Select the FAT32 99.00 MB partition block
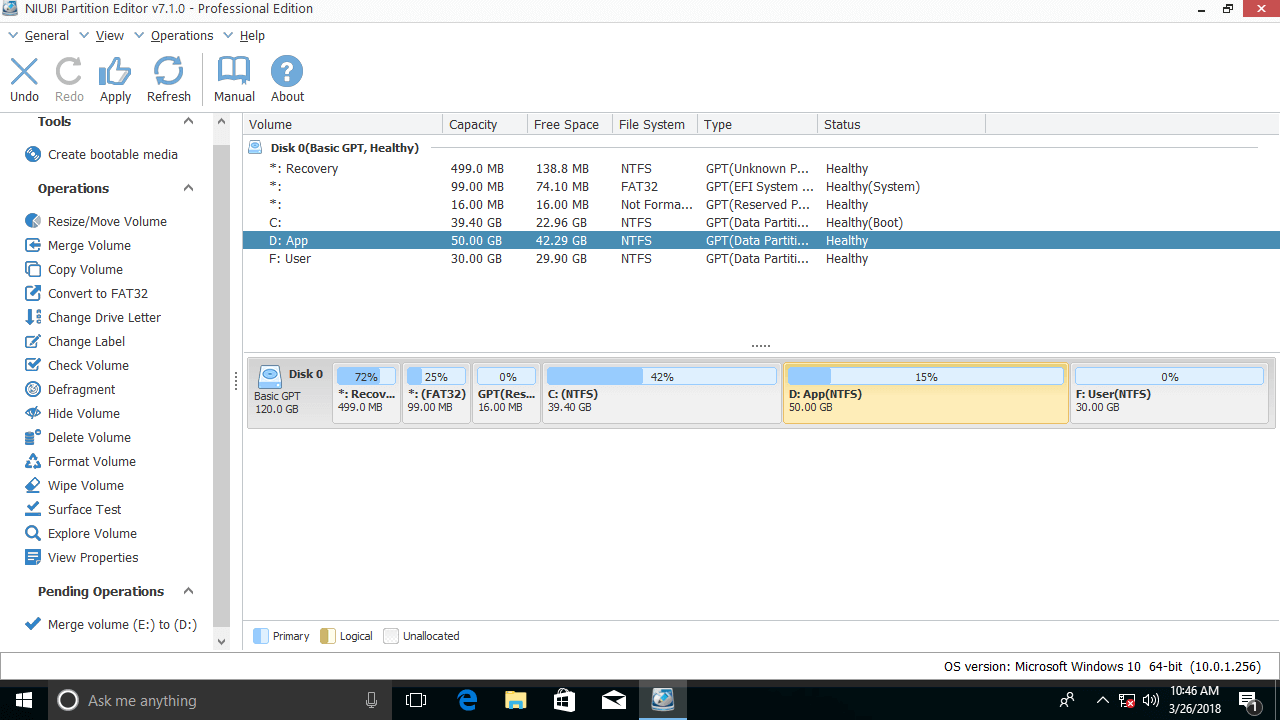This screenshot has height=720, width=1280. [x=436, y=393]
